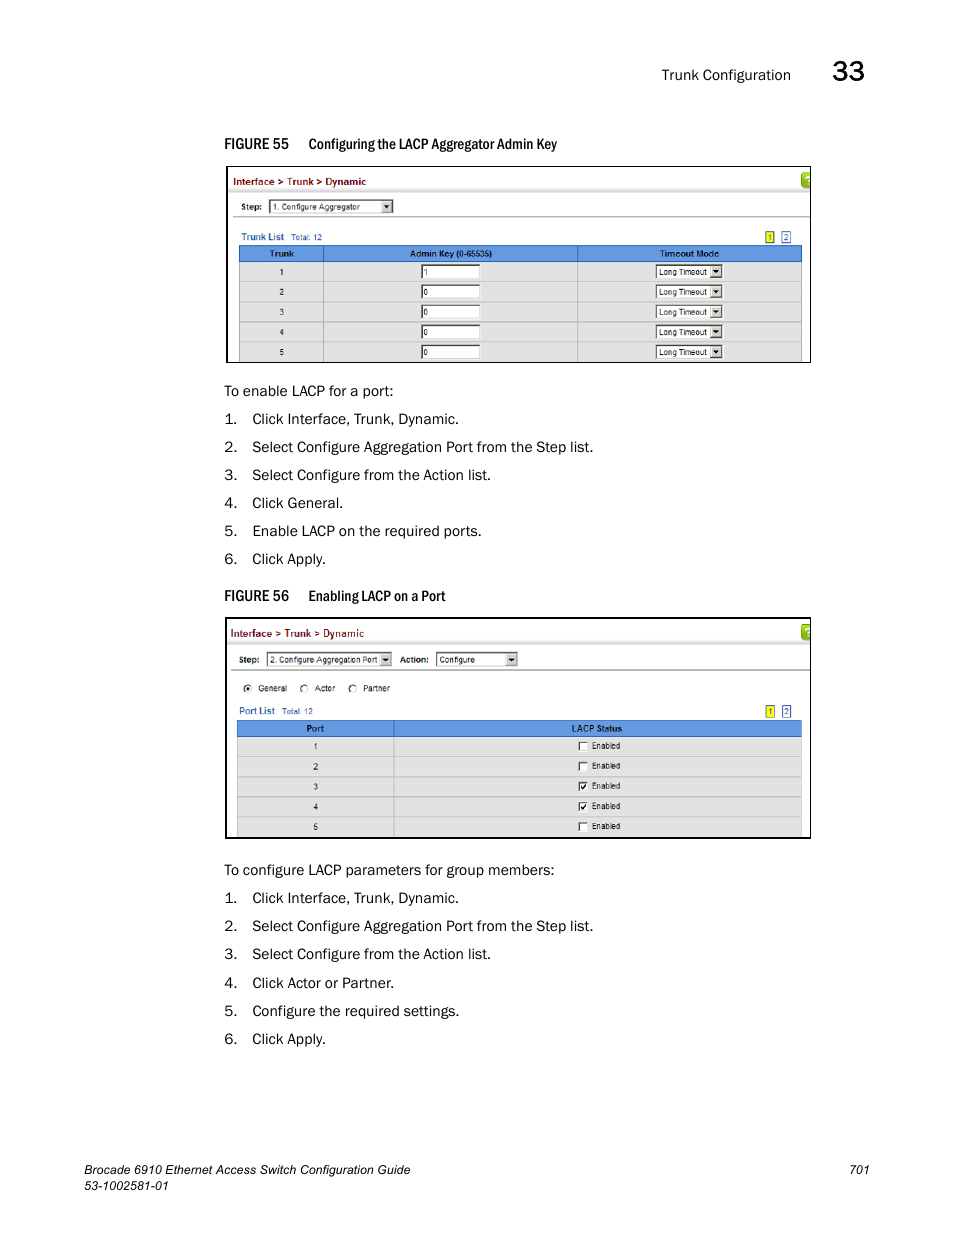Enable LACP checkbox for port 5
The height and width of the screenshot is (1235, 954).
pyautogui.click(x=583, y=827)
